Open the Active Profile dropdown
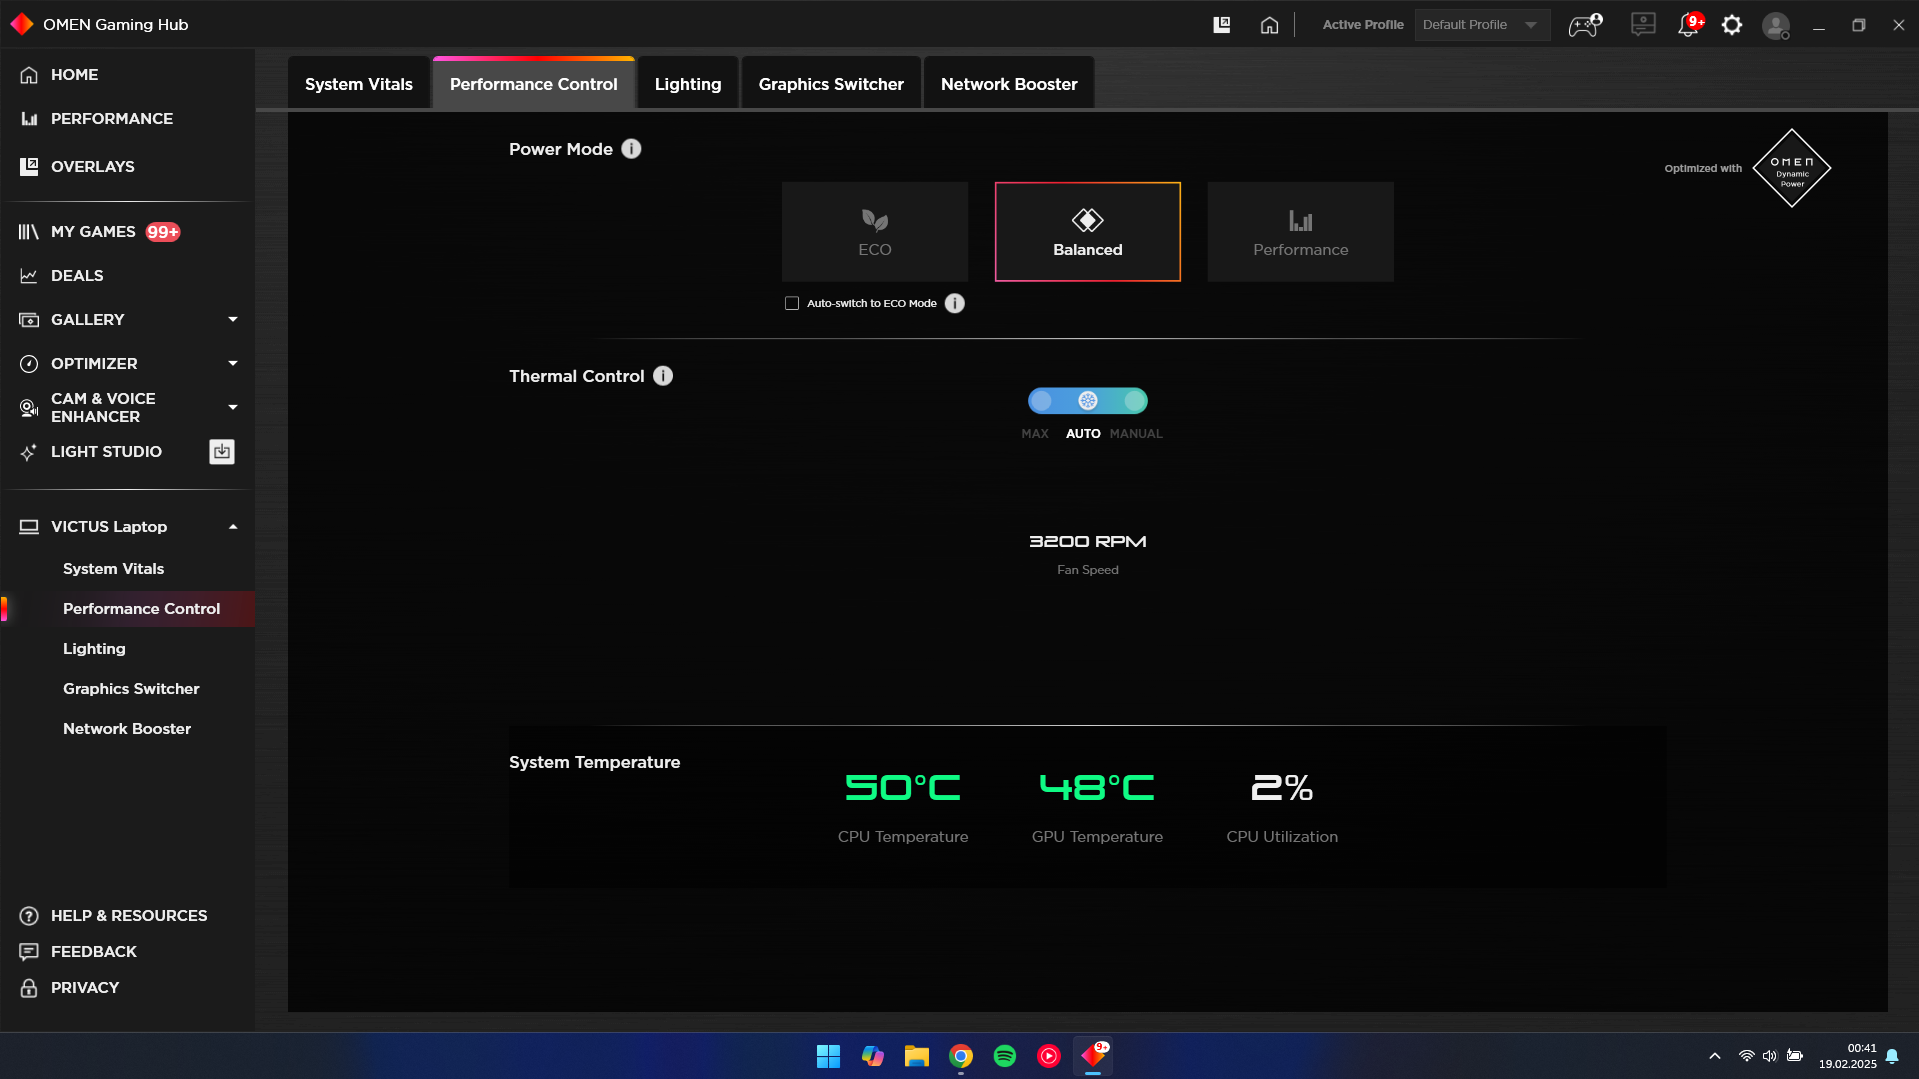Screen dimensions: 1919x1079 [1482, 25]
